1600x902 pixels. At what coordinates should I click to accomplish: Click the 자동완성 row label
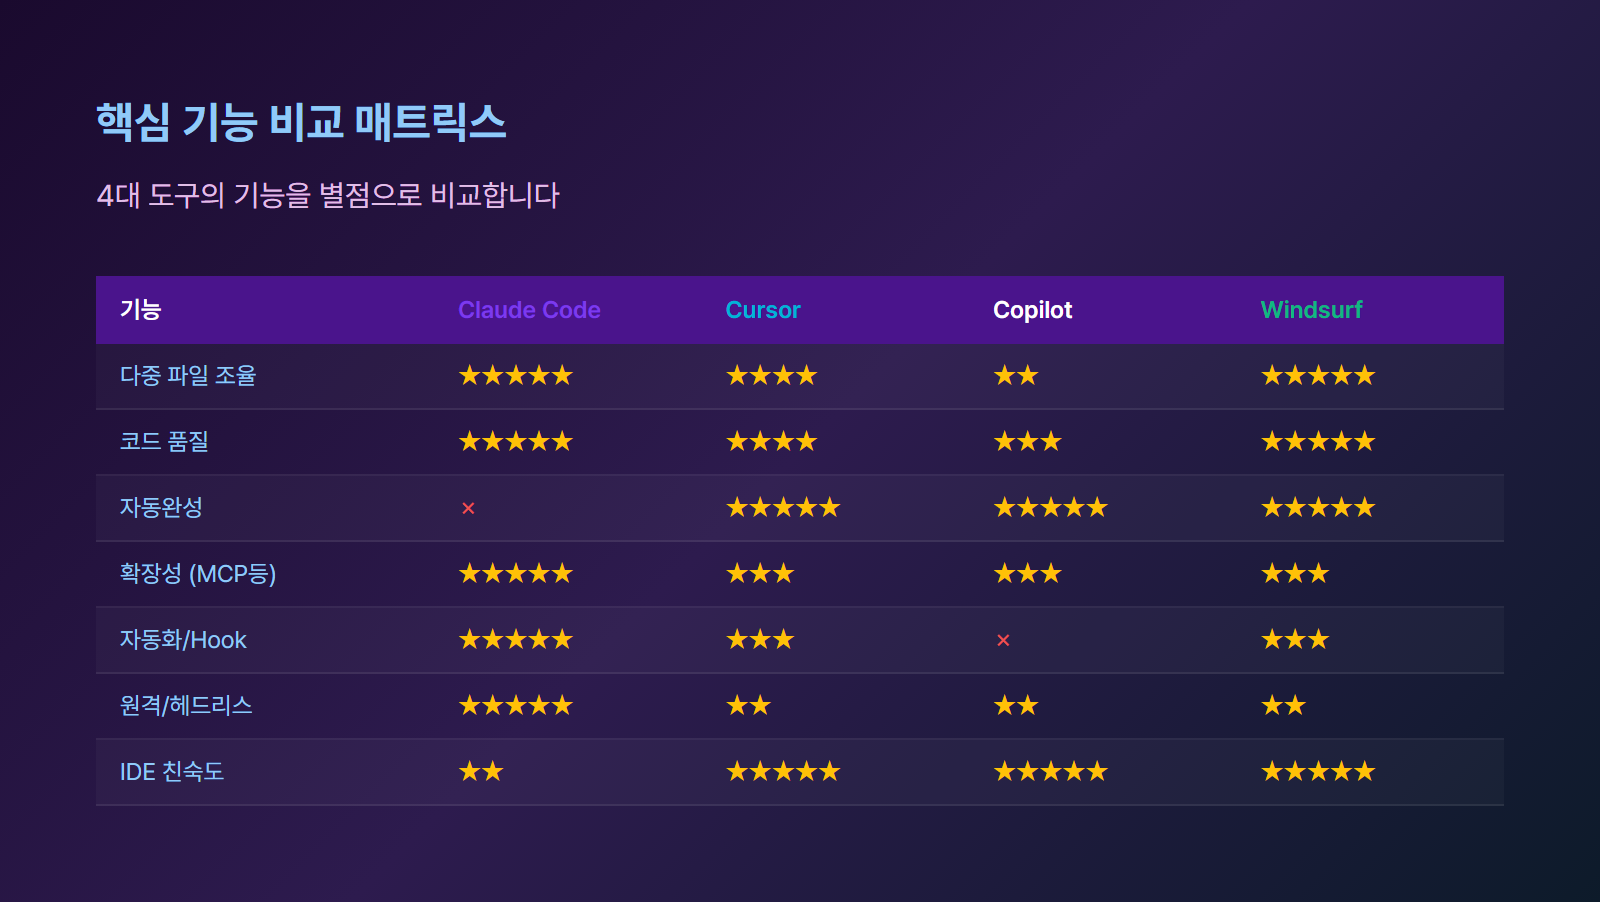click(x=161, y=508)
